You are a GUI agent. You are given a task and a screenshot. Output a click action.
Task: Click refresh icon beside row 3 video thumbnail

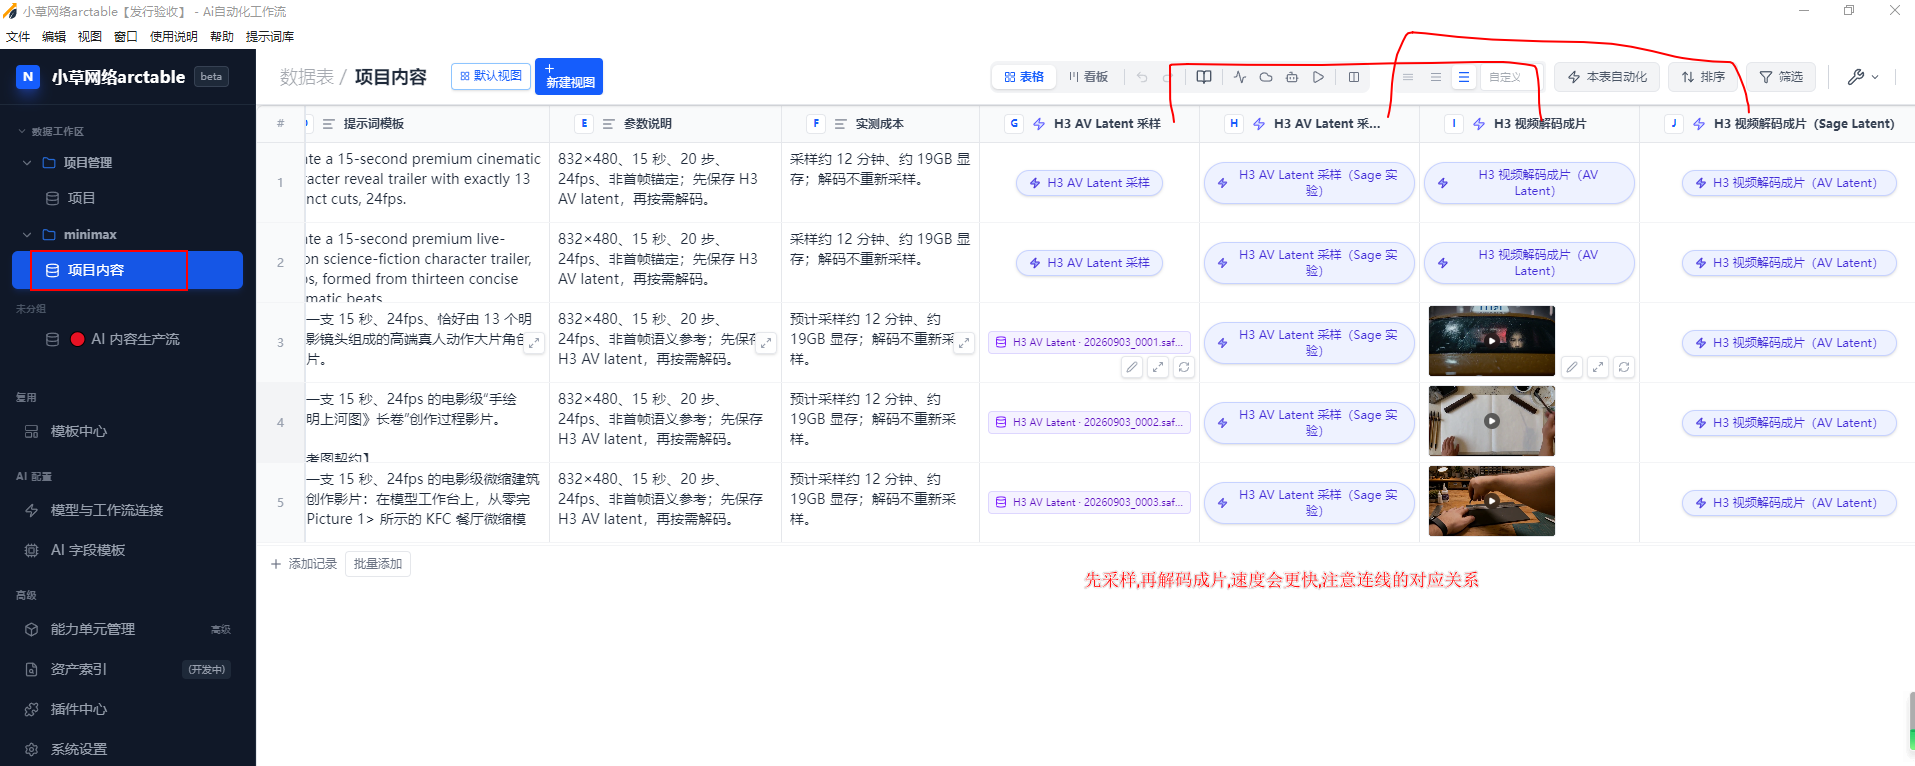1624,367
